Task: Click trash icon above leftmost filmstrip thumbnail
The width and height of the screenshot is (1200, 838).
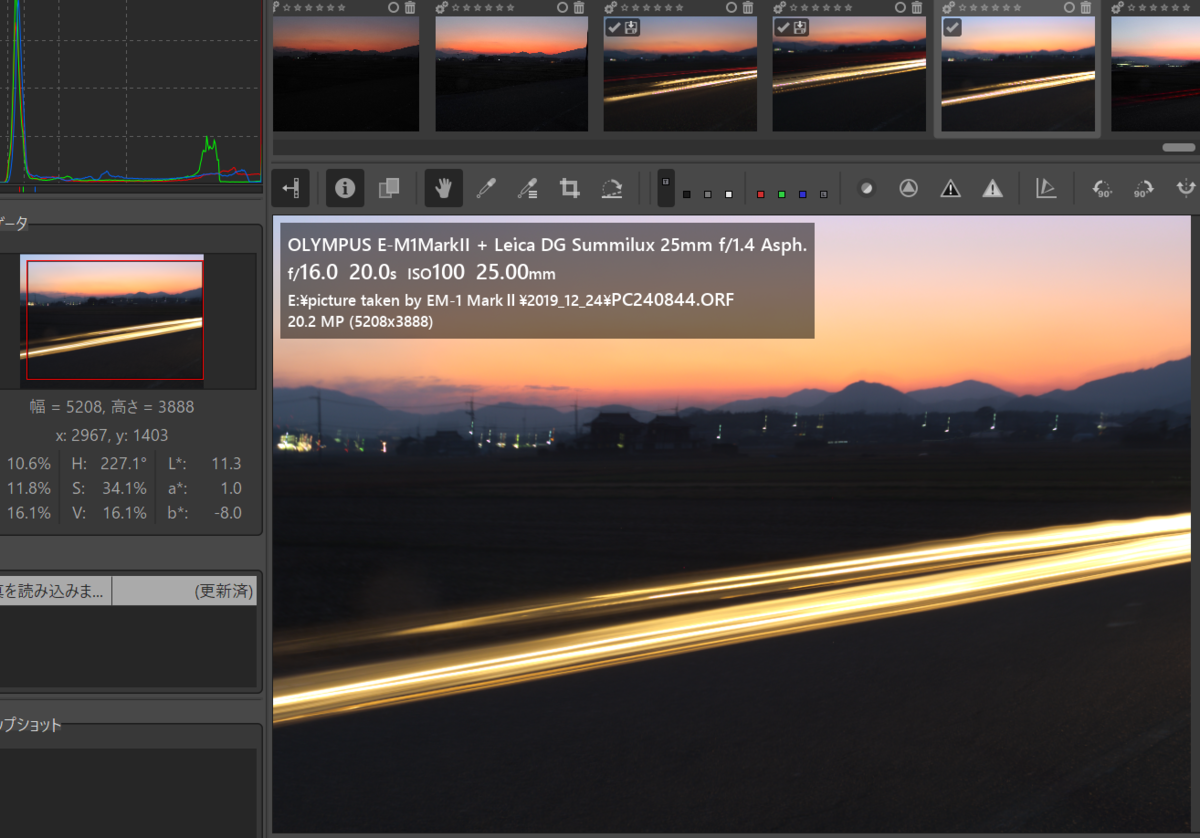Action: click(410, 7)
